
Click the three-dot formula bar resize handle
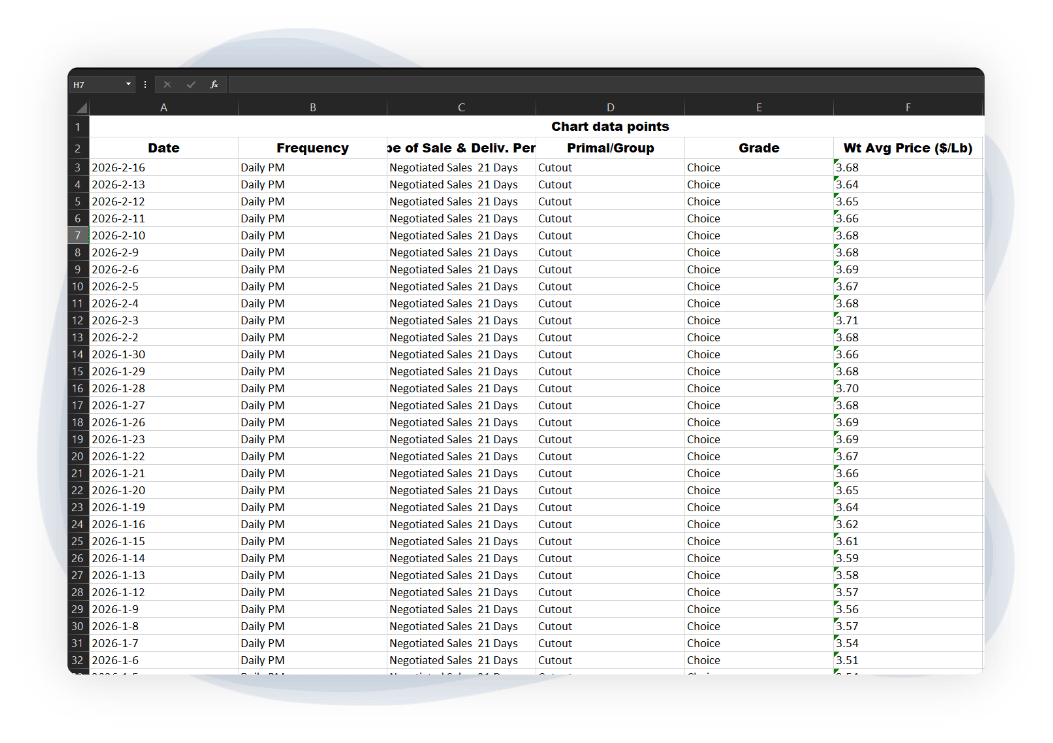click(145, 85)
